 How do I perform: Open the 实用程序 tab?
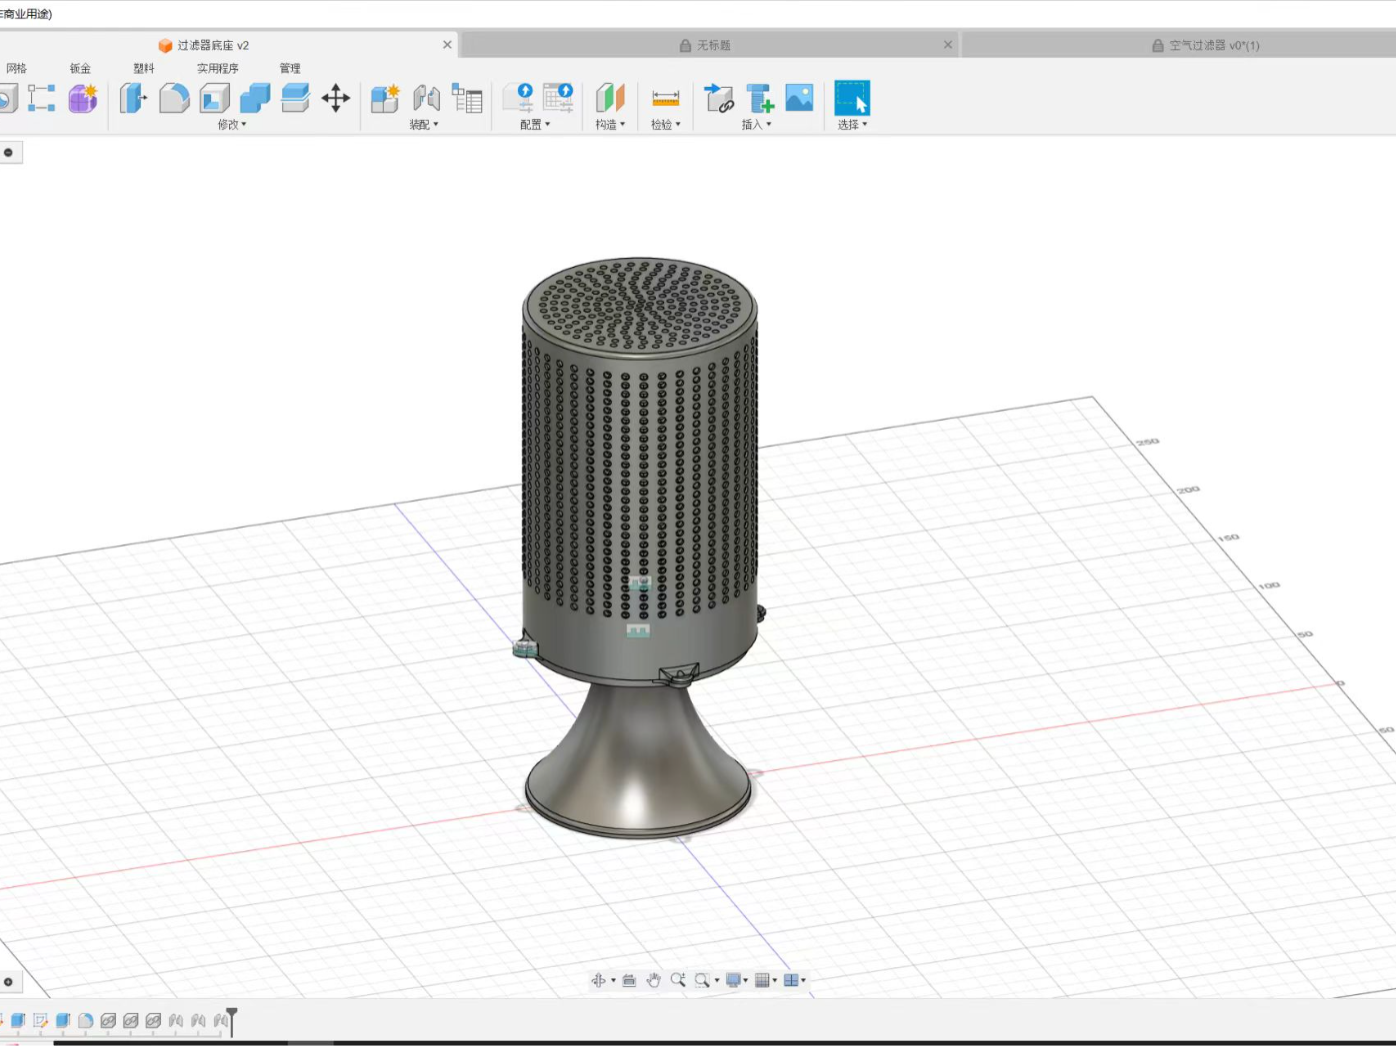[217, 69]
